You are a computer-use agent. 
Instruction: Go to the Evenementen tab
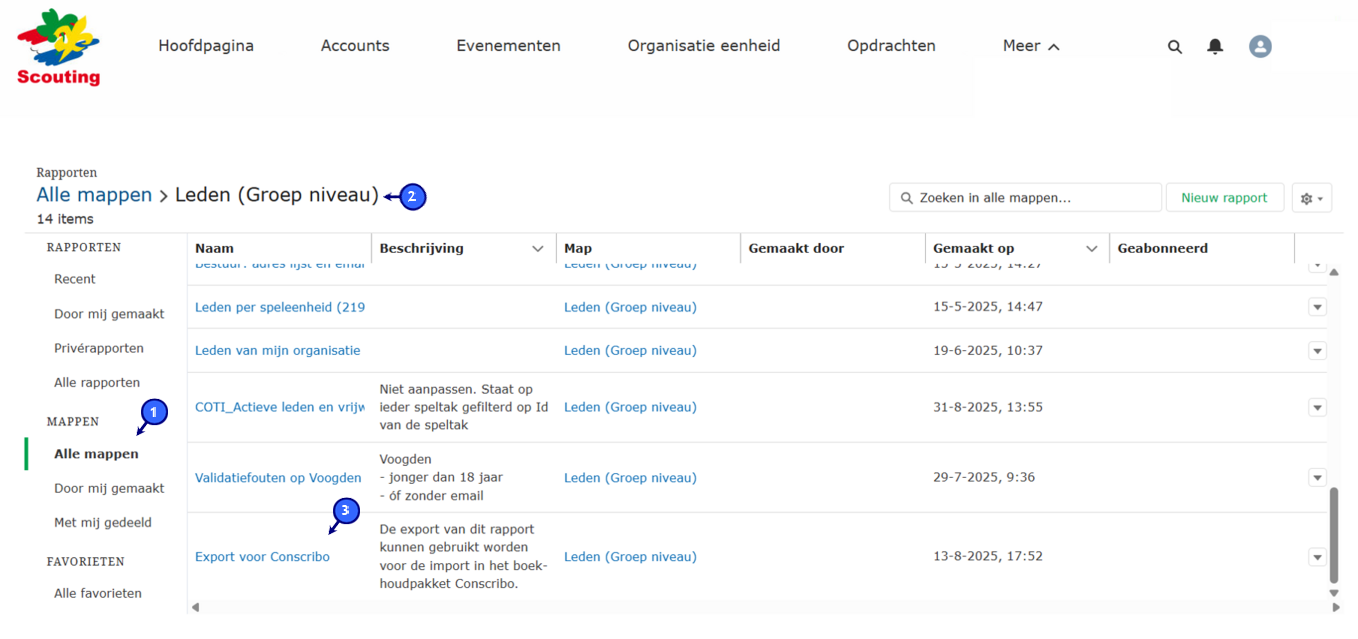pos(508,46)
